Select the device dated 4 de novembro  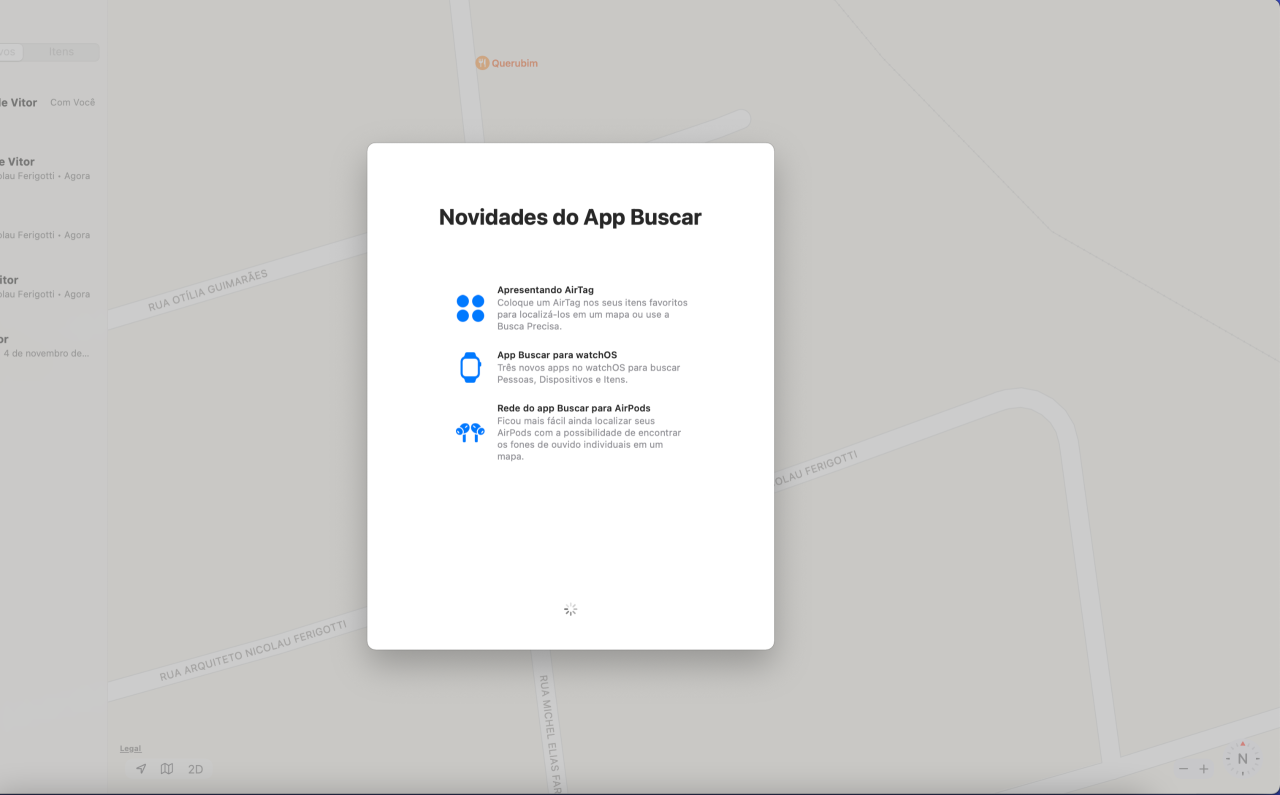[x=45, y=346]
